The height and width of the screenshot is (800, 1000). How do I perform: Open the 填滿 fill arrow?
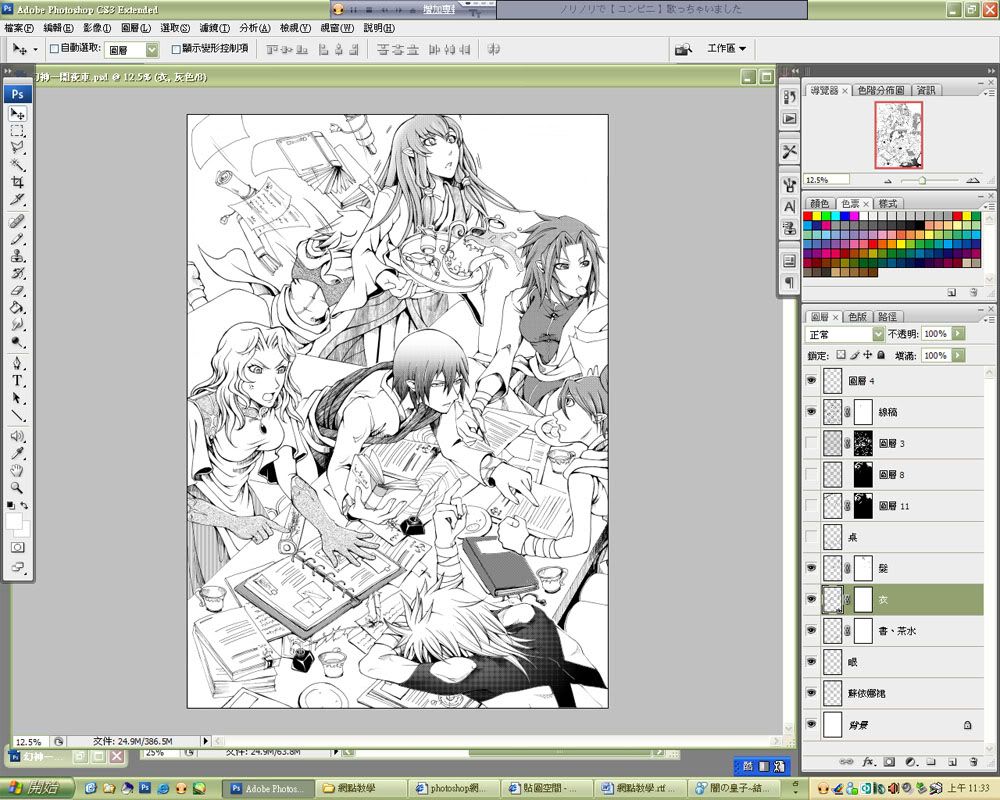(x=959, y=355)
